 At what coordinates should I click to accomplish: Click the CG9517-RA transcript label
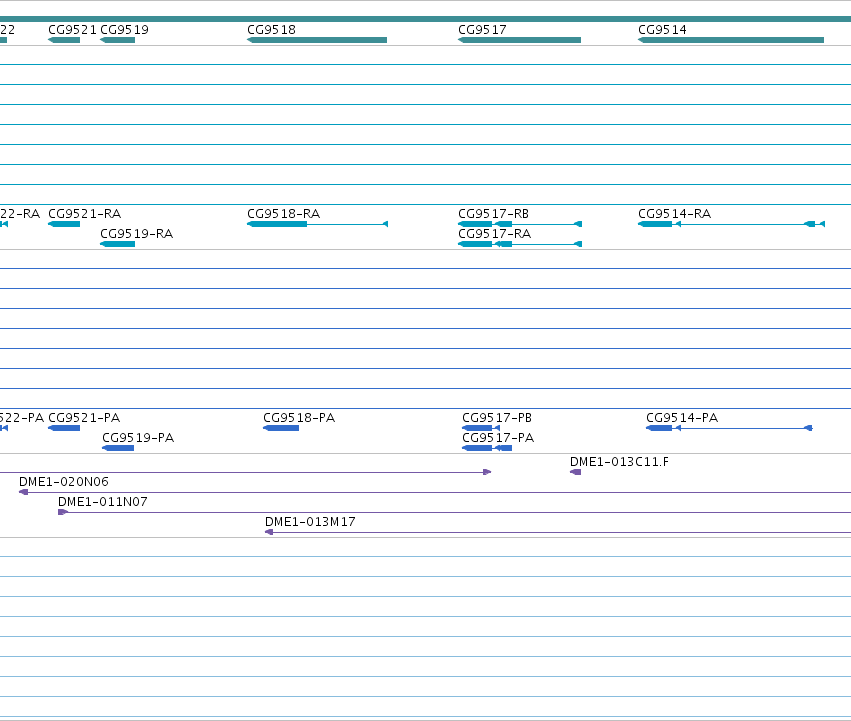pyautogui.click(x=494, y=234)
